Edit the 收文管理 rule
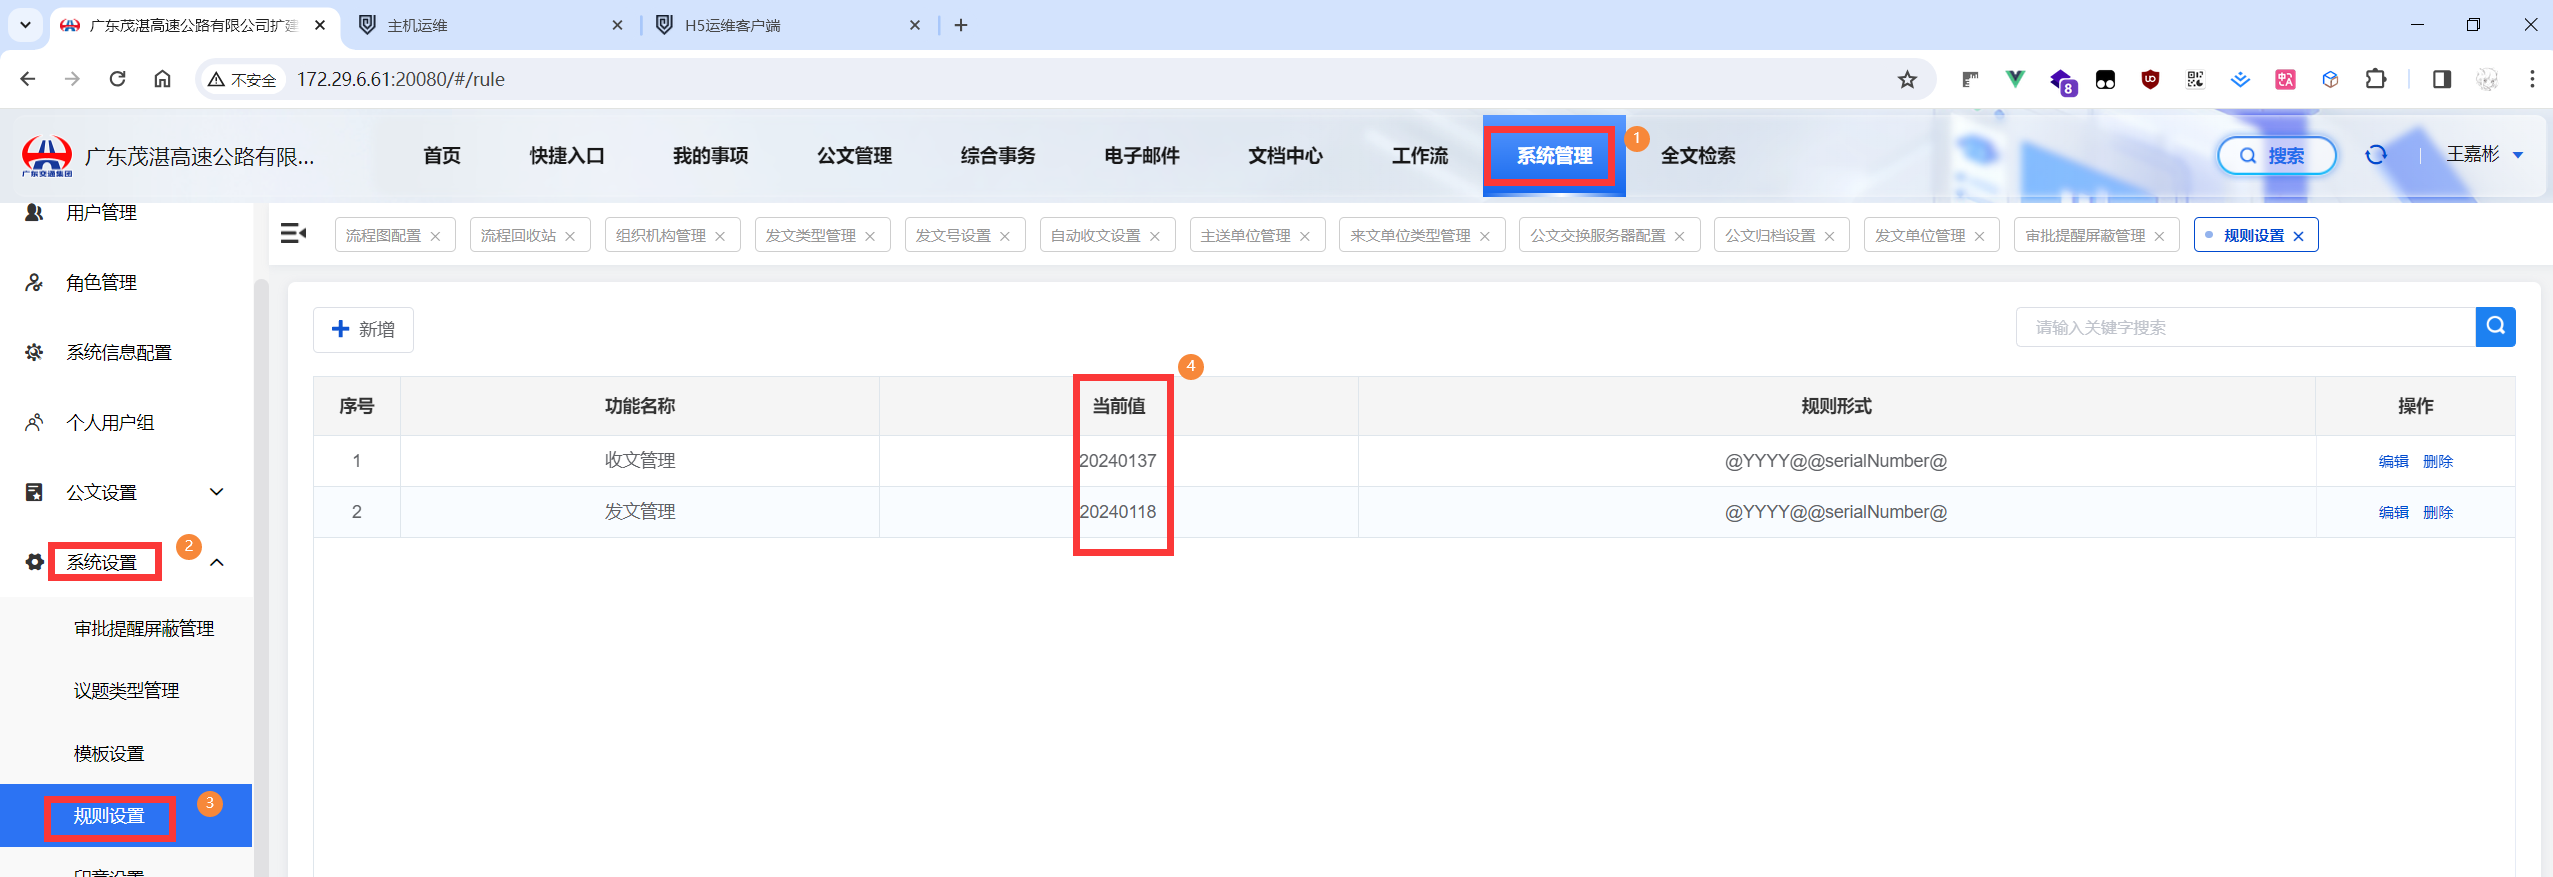Screen dimensions: 2553x877 click(2393, 461)
